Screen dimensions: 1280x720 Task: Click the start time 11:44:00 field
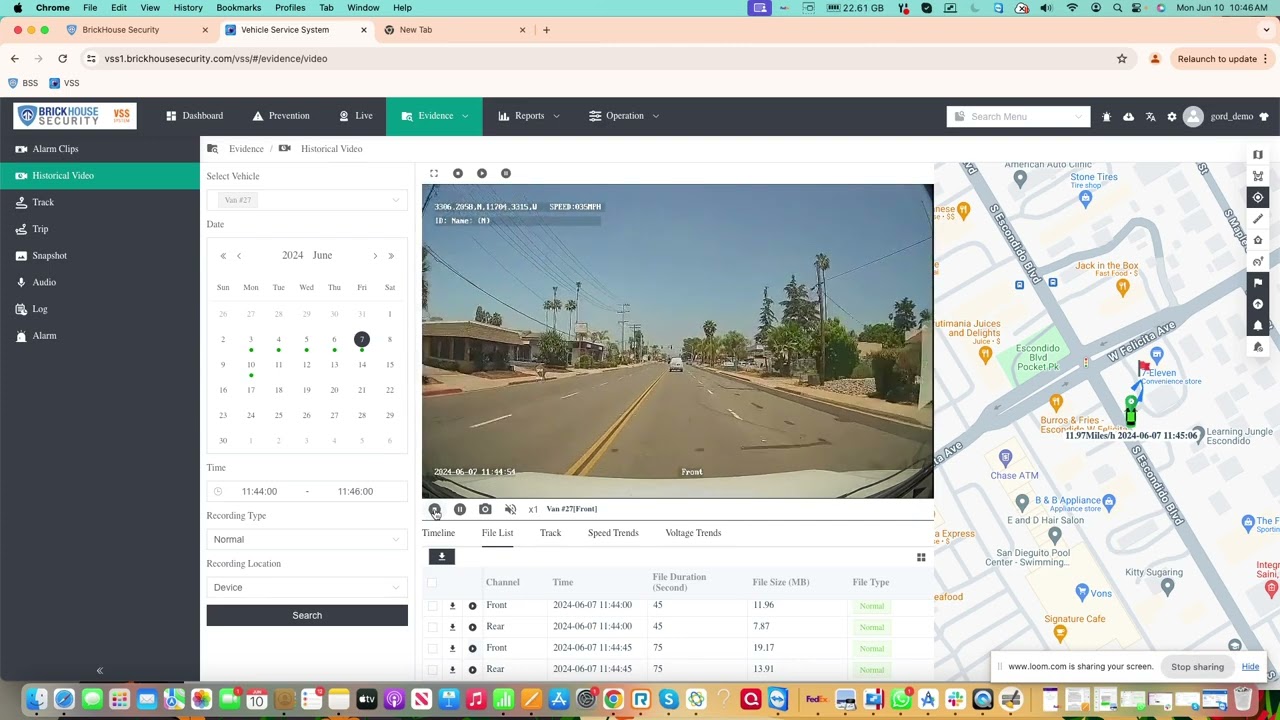[x=259, y=491]
